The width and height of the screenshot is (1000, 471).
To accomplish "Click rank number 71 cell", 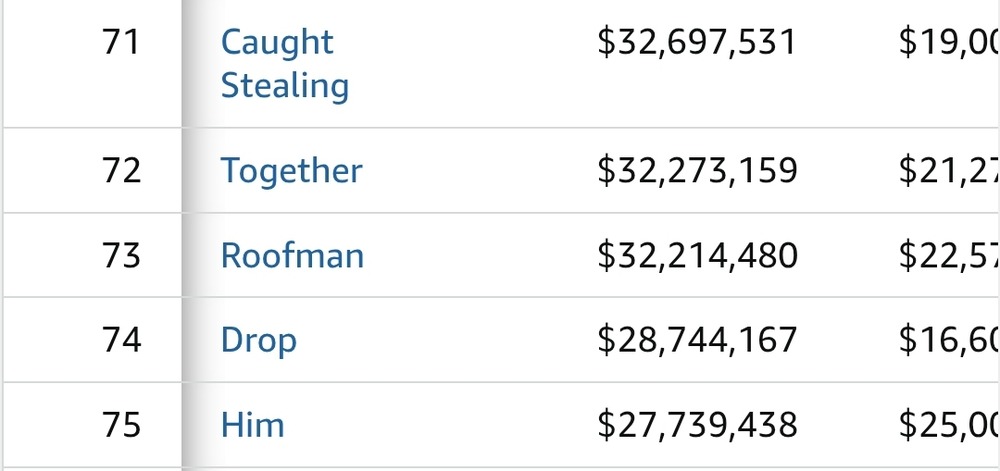I will click(x=121, y=43).
